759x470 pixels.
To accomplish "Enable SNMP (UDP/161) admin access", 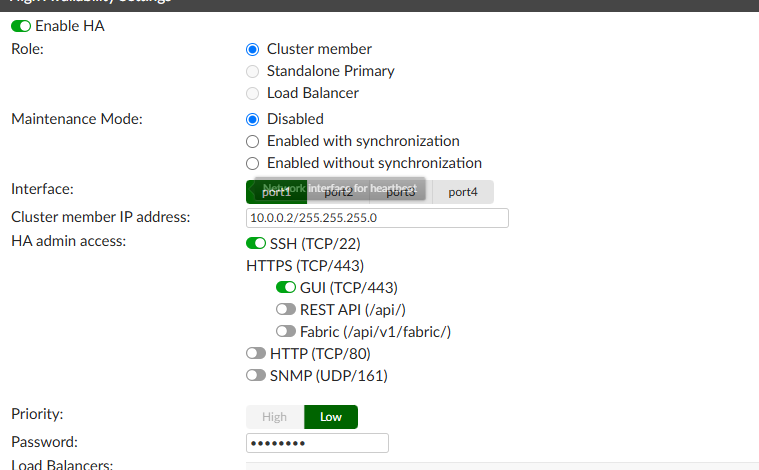I will (256, 376).
